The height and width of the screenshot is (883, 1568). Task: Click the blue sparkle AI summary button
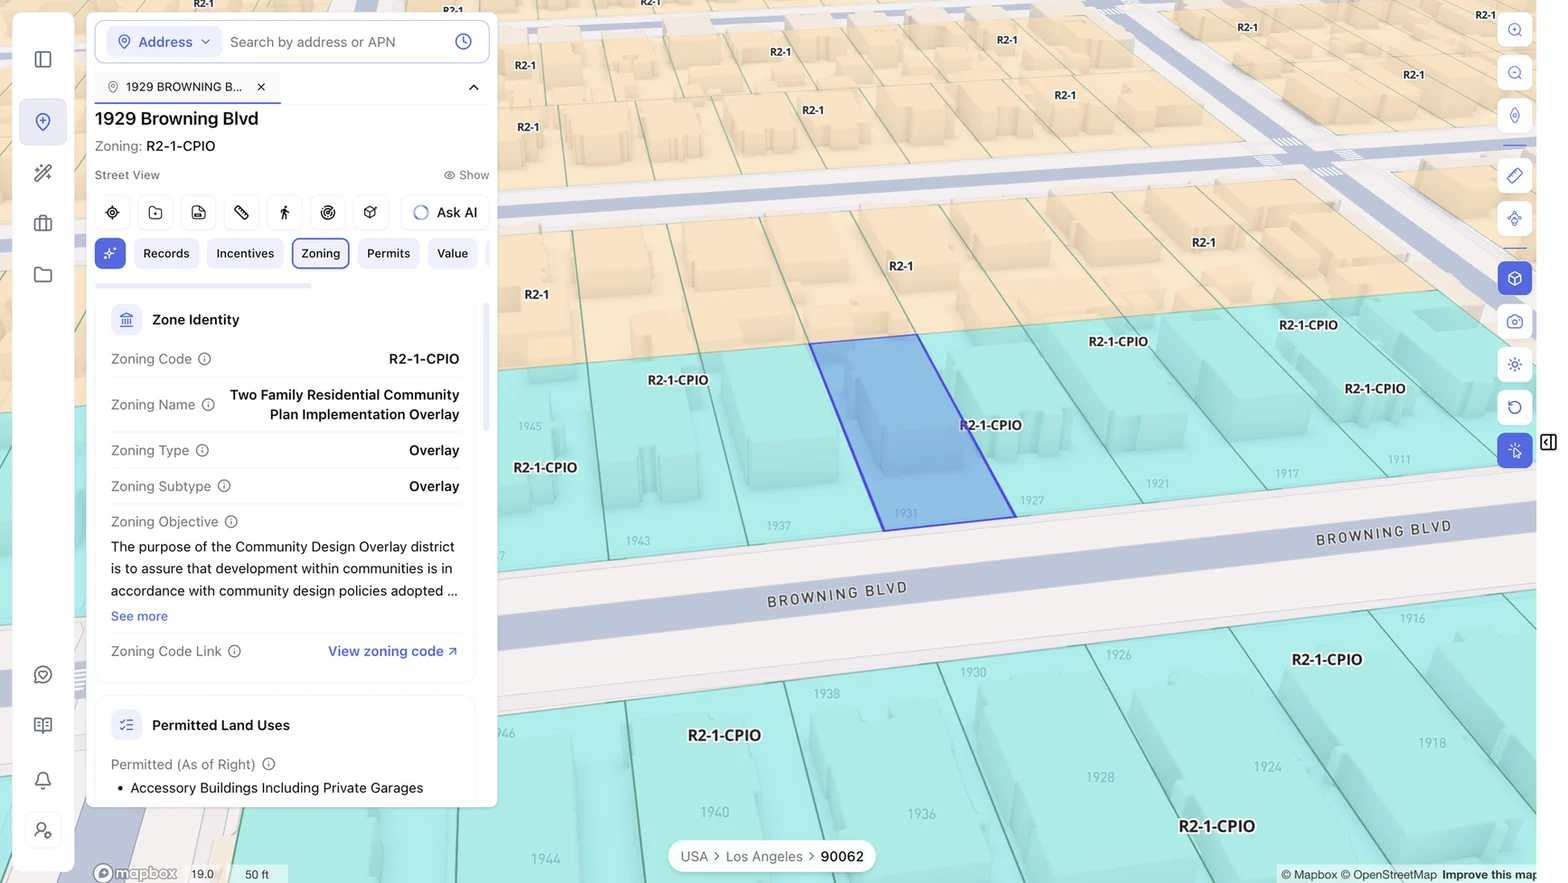110,254
